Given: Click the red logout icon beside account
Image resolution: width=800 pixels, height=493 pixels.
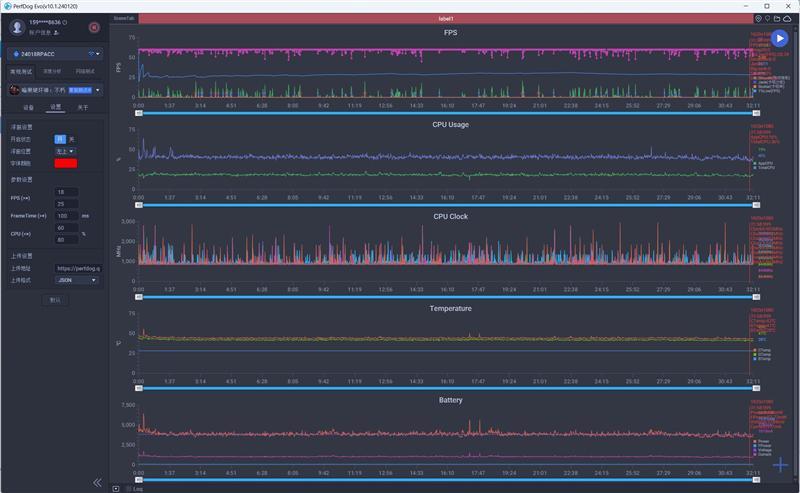Looking at the screenshot, I should (x=94, y=27).
